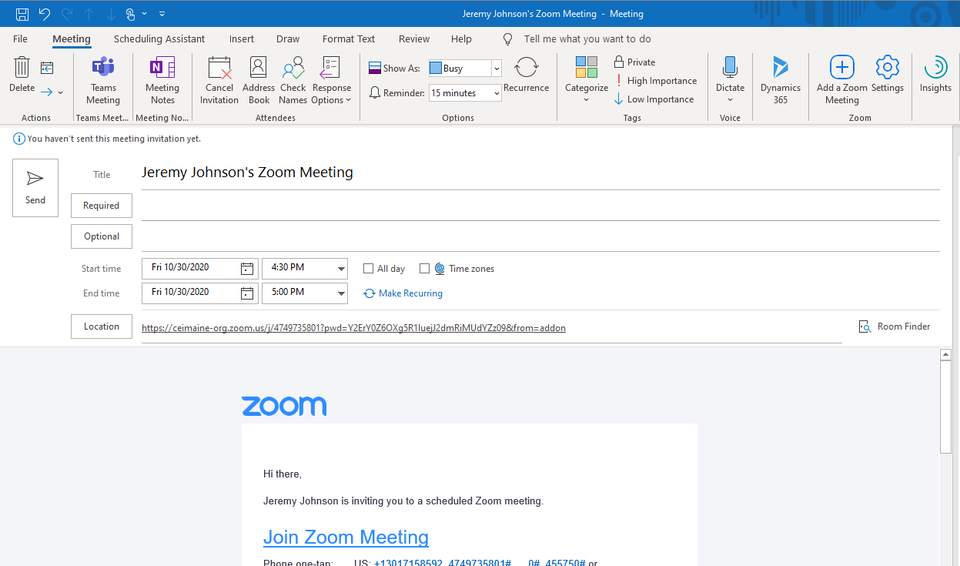Set up Recurrence from the ribbon

(526, 74)
